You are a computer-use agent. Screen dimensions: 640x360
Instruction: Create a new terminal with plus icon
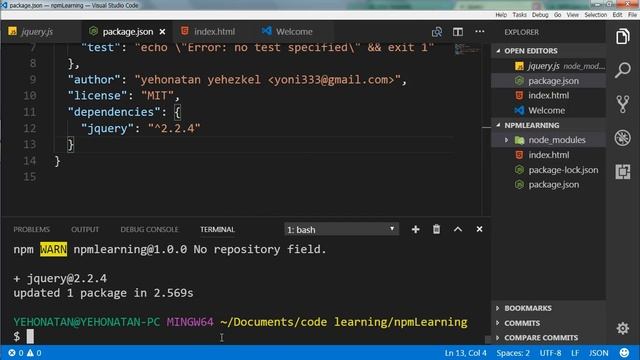point(416,229)
